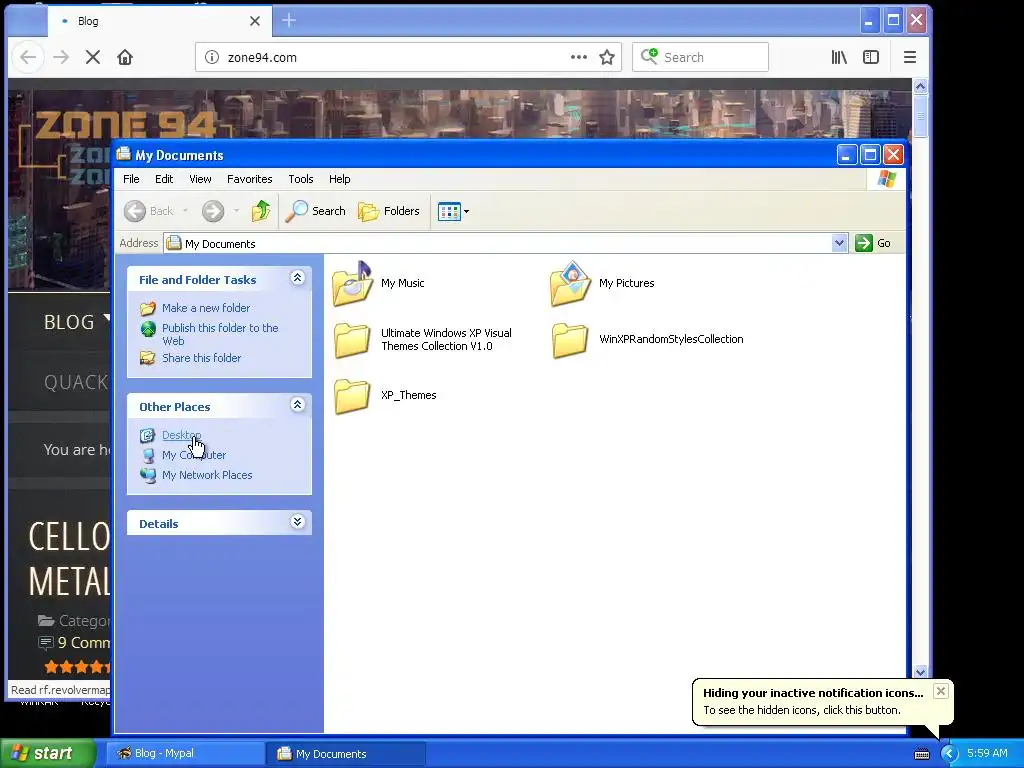1024x768 pixels.
Task: Click the browser scrollbar up arrow
Action: pos(920,86)
